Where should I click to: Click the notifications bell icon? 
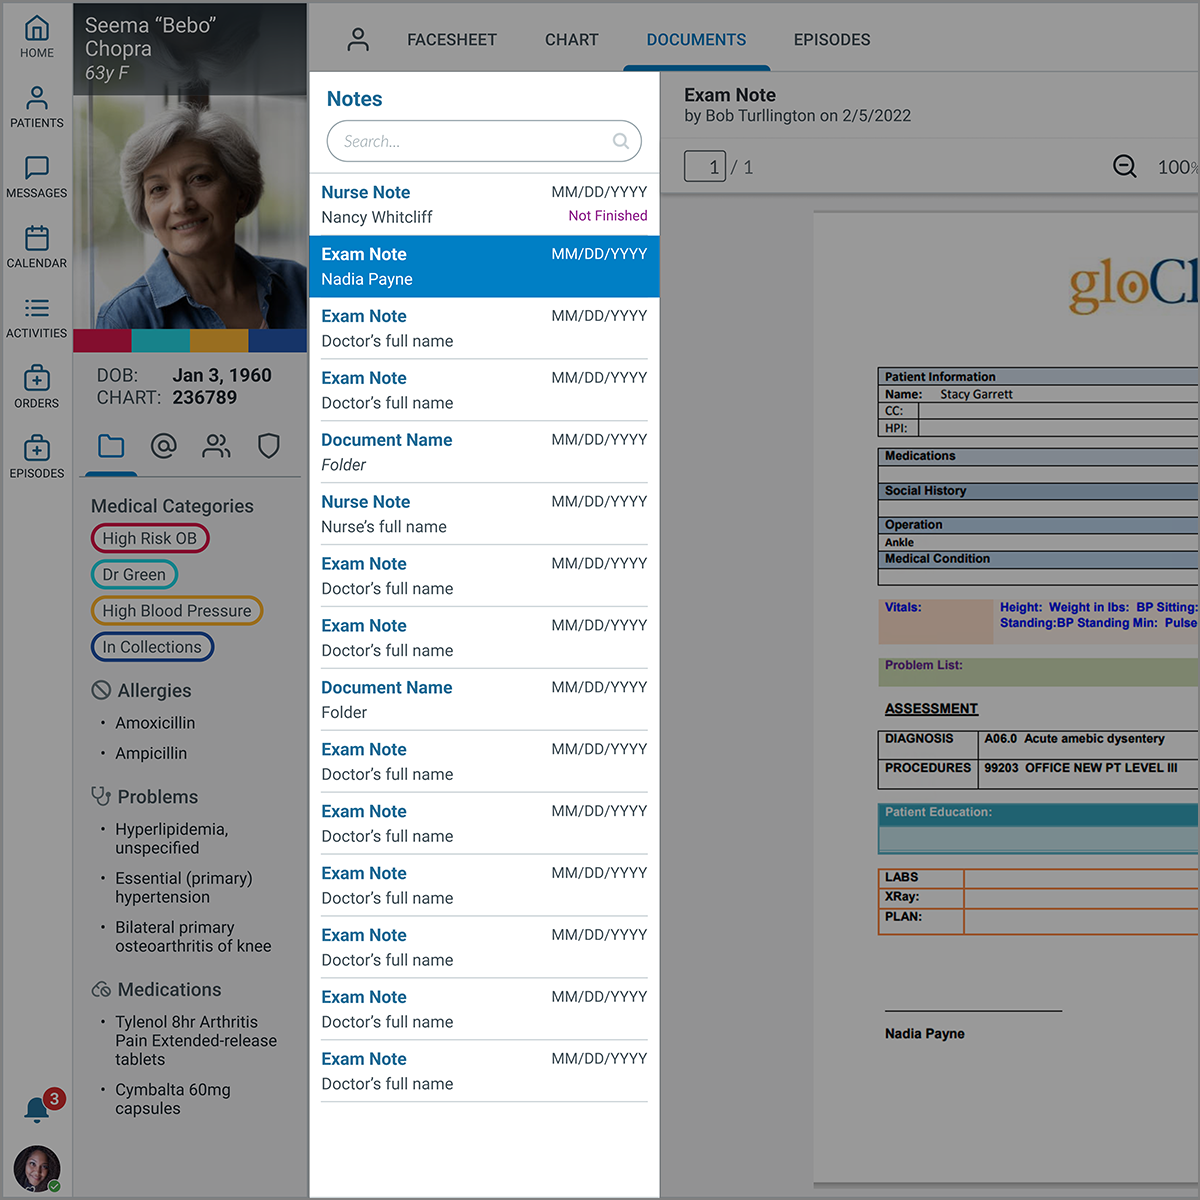[38, 1108]
